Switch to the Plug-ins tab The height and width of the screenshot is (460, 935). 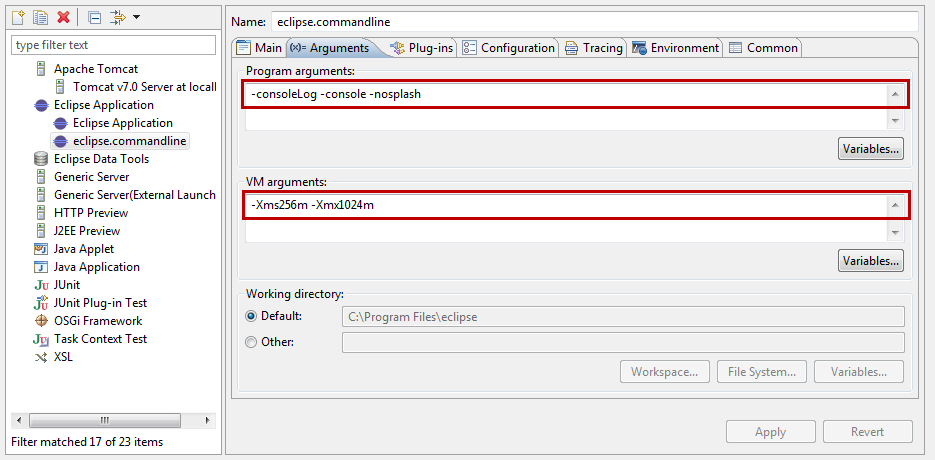422,48
